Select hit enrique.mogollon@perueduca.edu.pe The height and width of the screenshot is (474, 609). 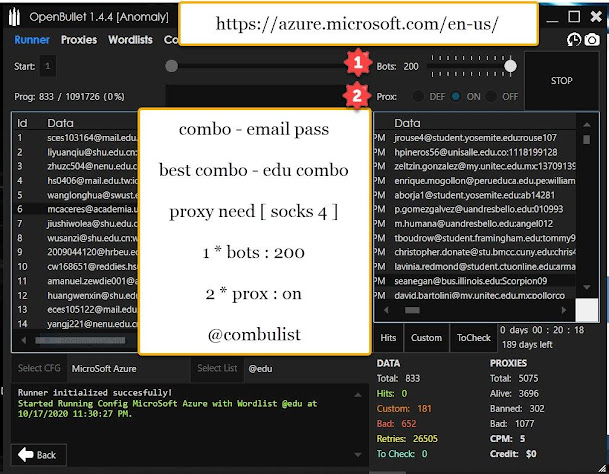click(x=475, y=181)
